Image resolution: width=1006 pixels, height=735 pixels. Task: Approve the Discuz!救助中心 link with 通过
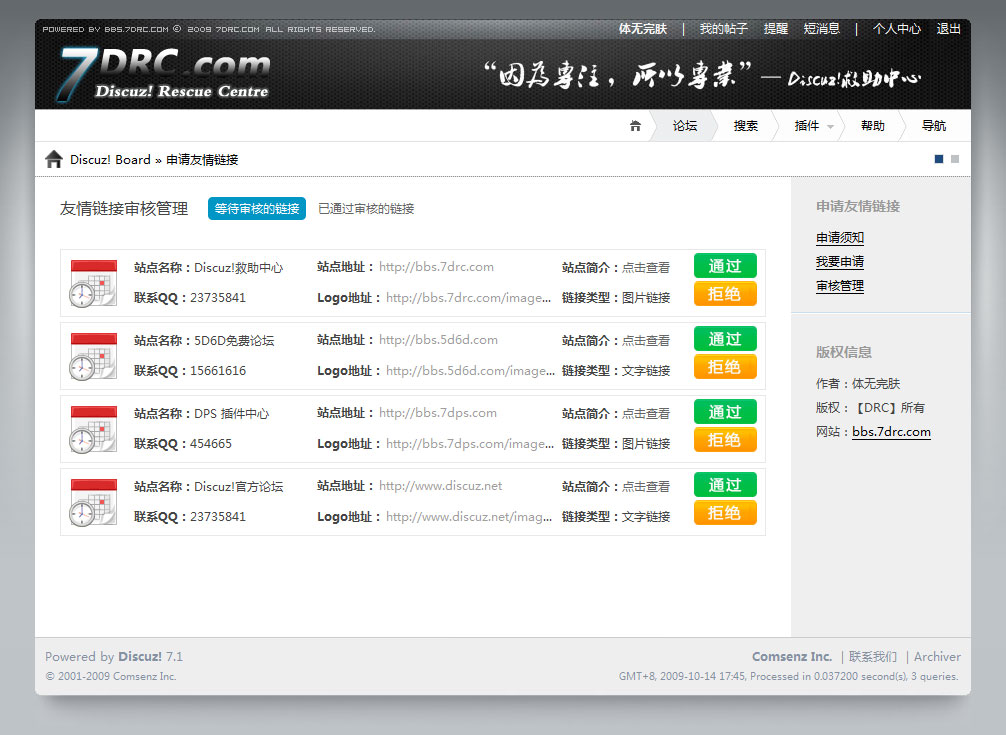click(x=725, y=266)
